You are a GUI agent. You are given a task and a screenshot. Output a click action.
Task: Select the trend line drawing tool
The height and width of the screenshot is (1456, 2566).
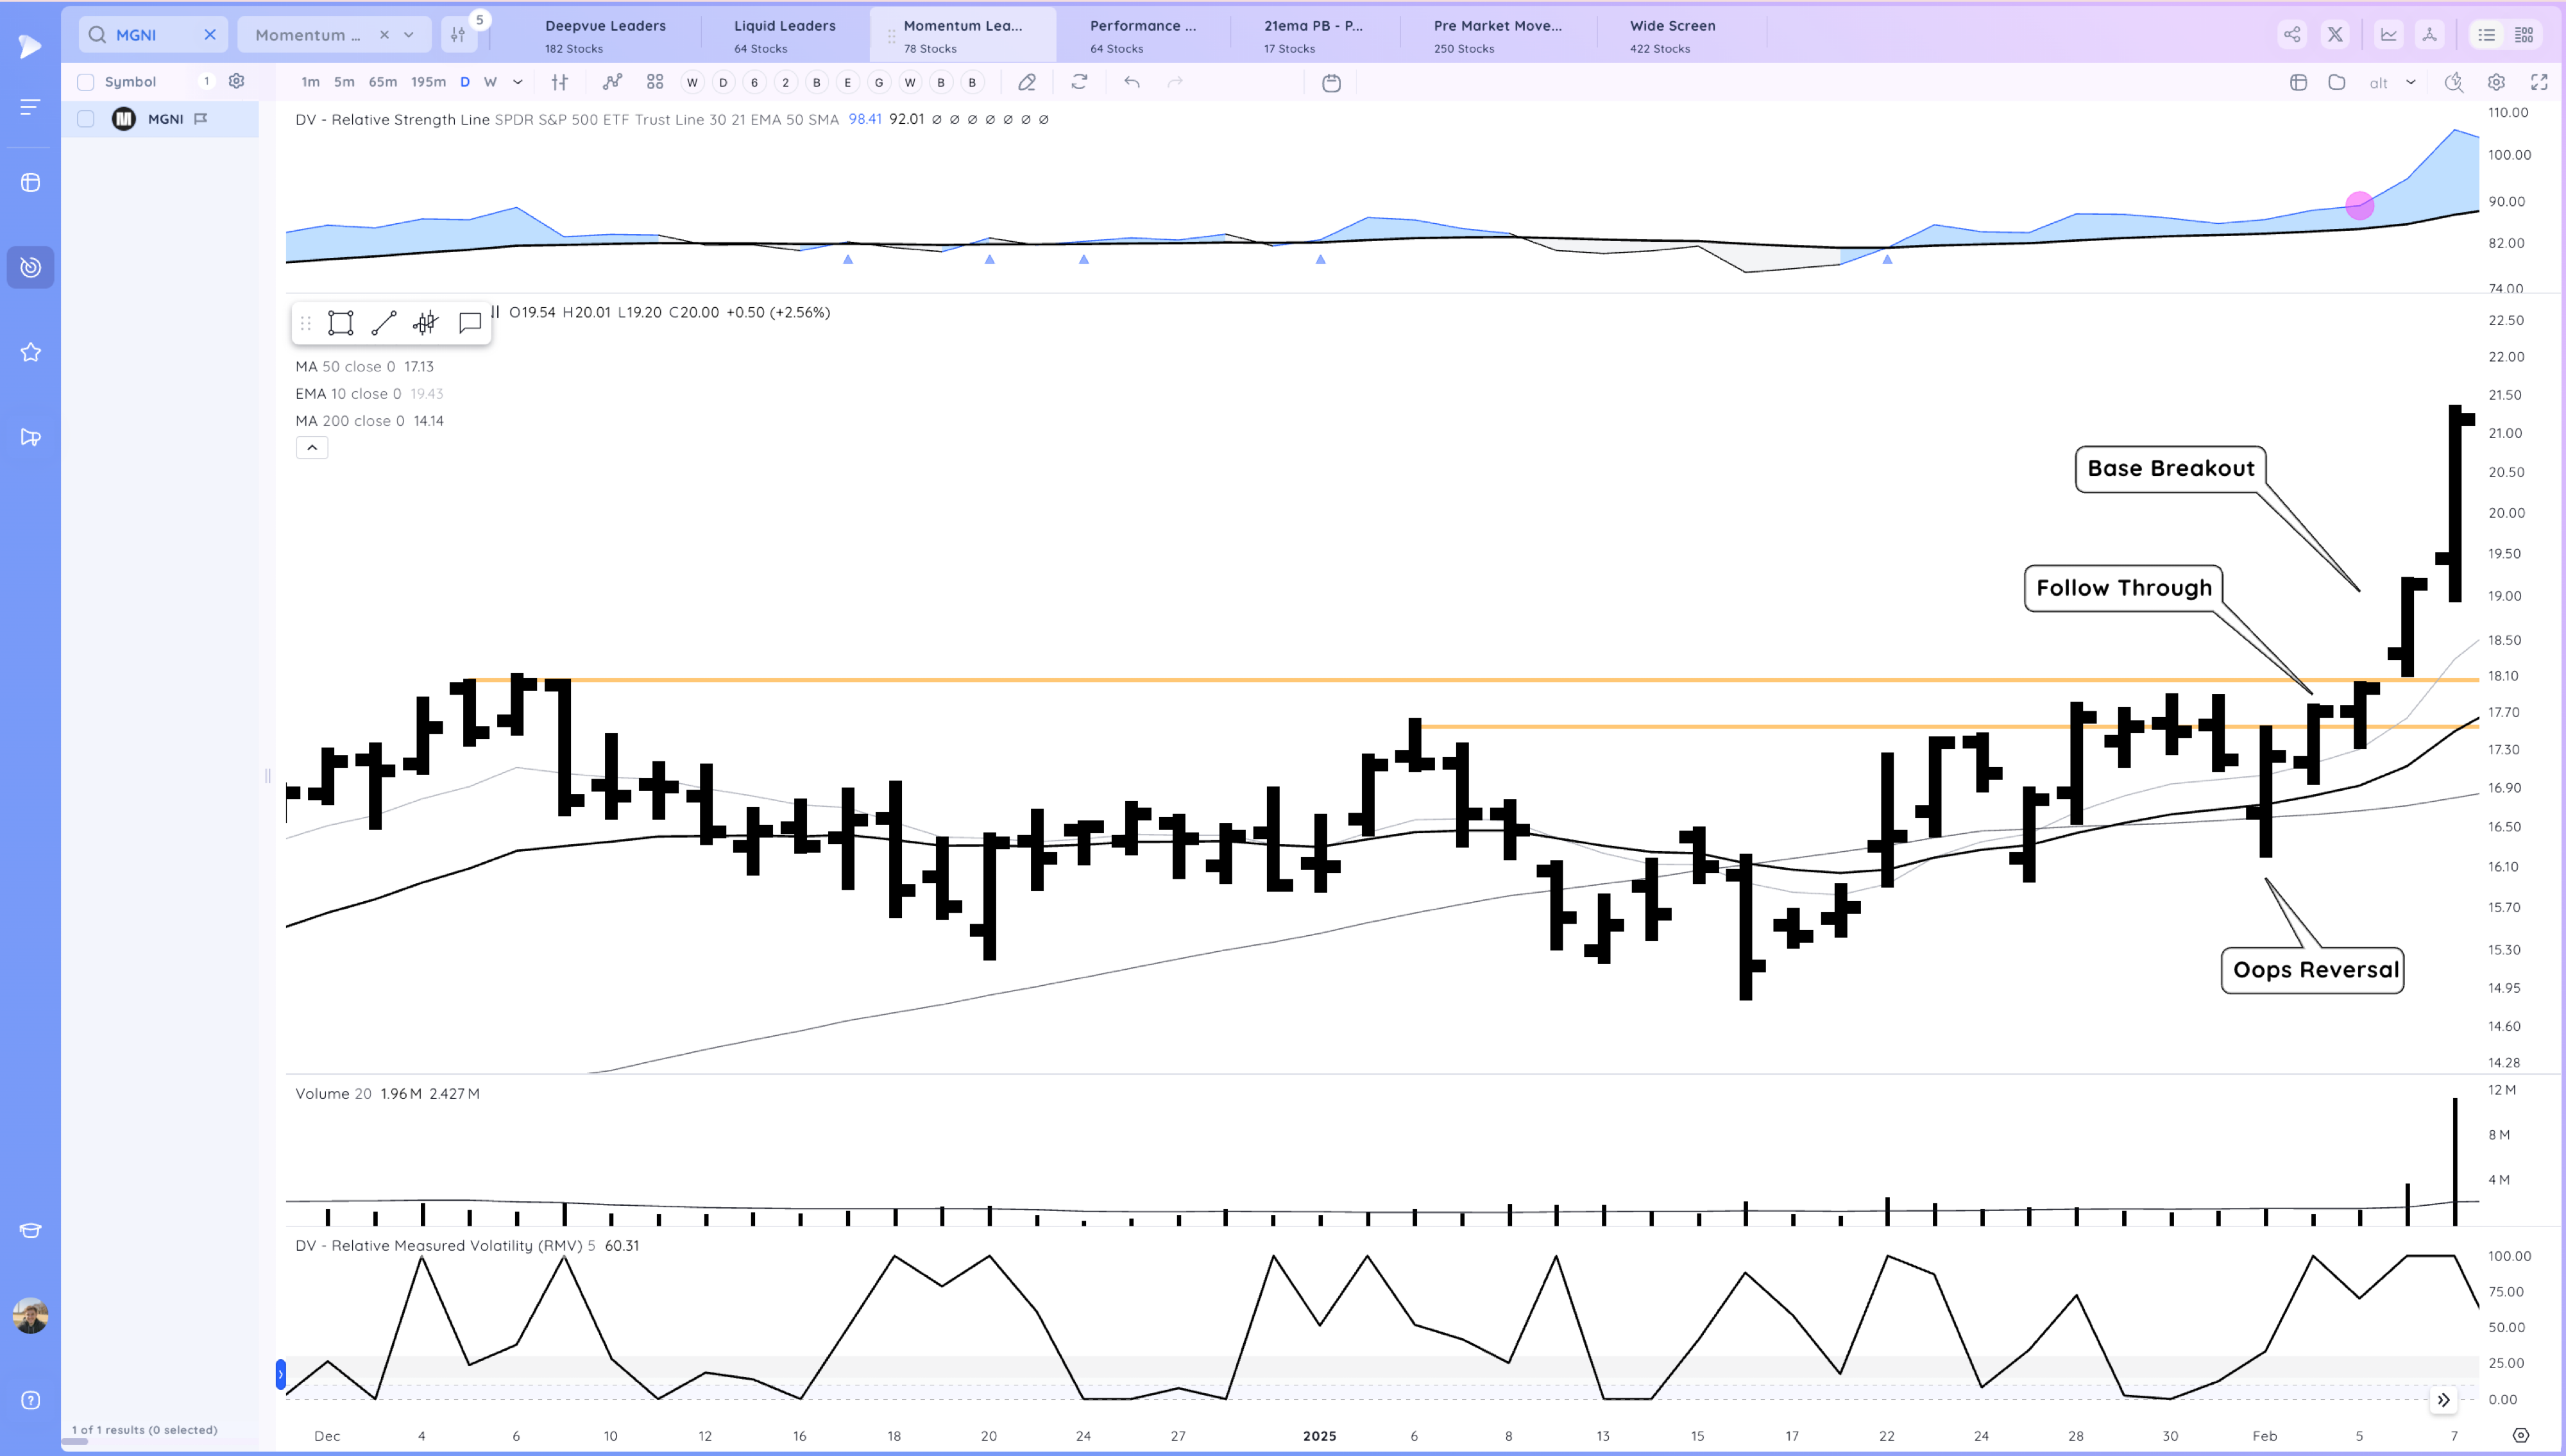point(383,323)
